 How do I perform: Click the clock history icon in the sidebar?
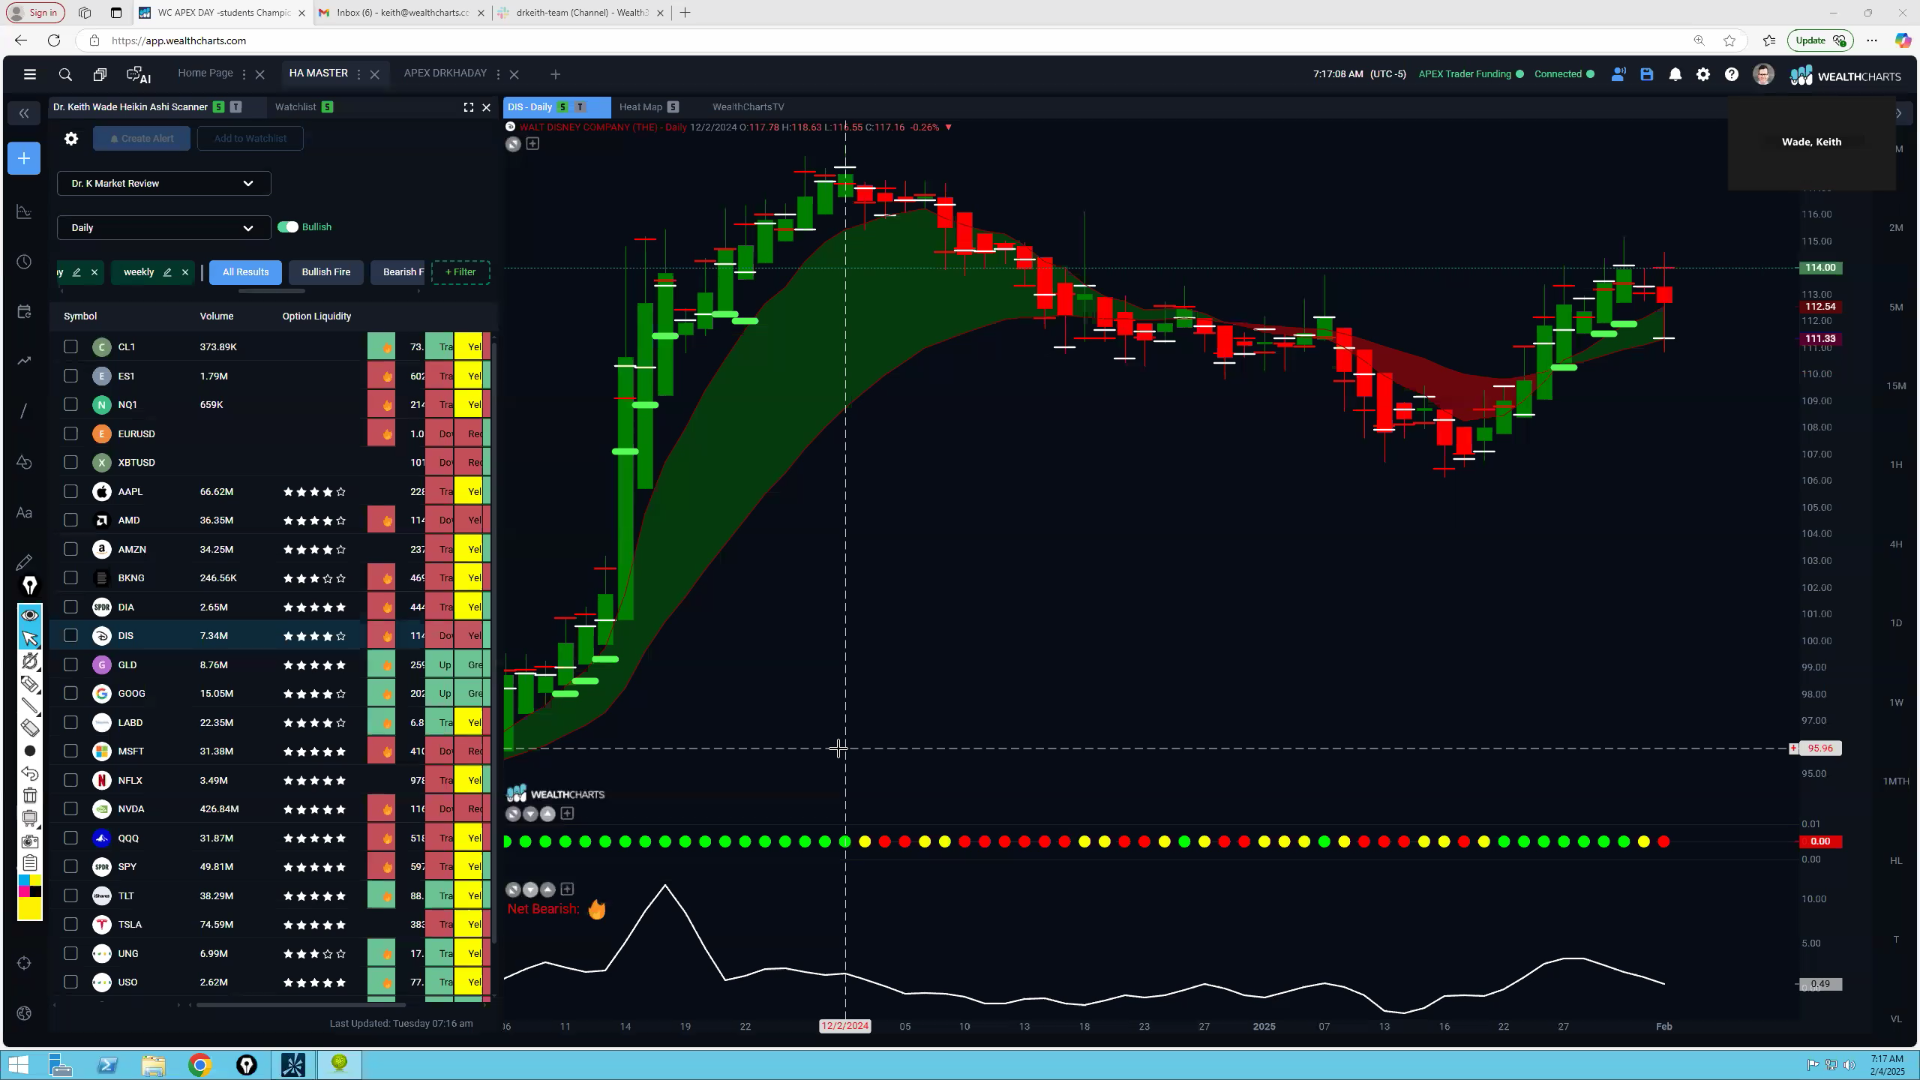pyautogui.click(x=24, y=262)
